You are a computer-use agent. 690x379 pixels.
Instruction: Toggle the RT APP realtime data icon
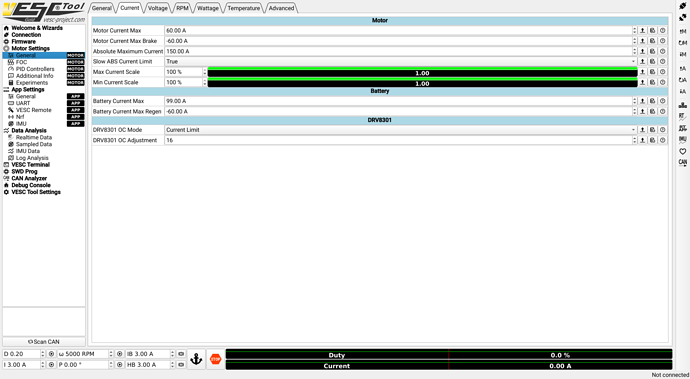point(683,128)
